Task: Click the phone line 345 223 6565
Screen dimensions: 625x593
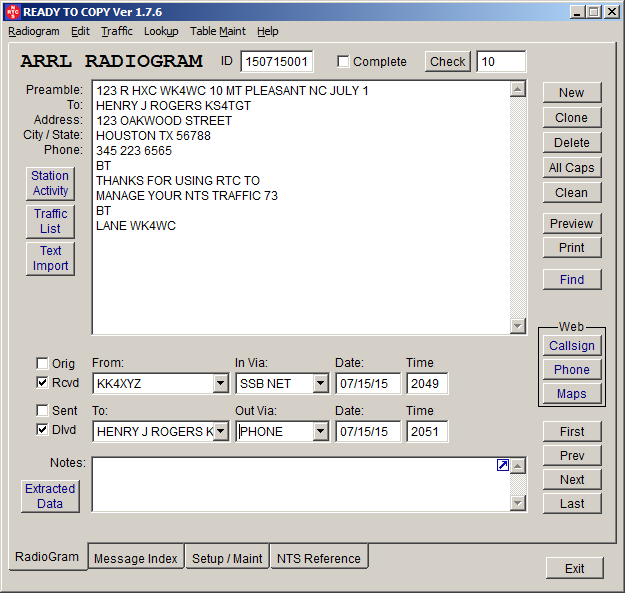Action: click(x=134, y=151)
